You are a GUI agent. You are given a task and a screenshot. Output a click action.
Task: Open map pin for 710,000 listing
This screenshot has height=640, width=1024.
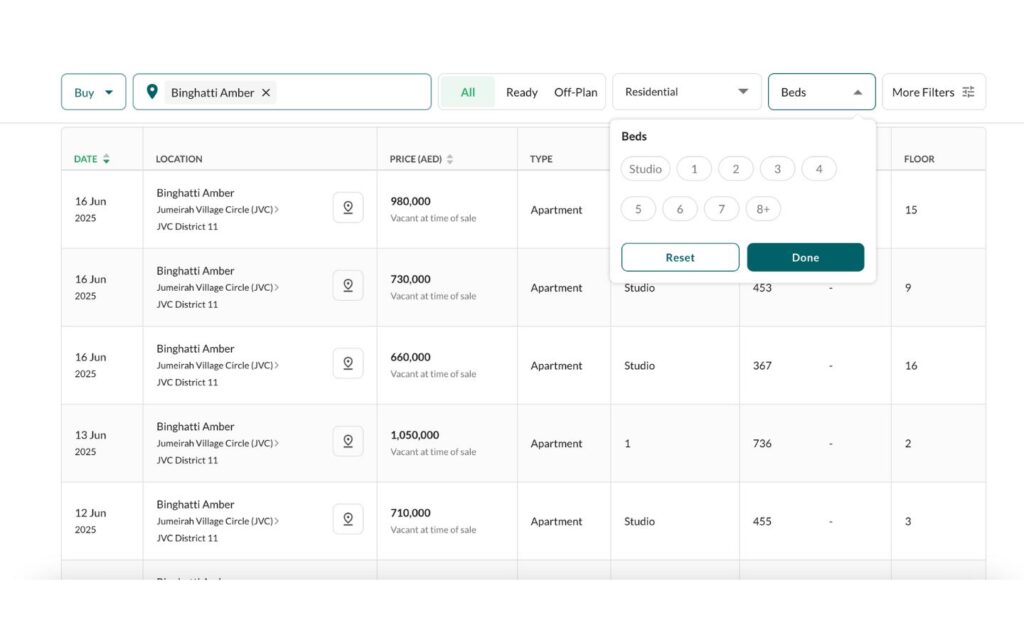click(x=348, y=519)
